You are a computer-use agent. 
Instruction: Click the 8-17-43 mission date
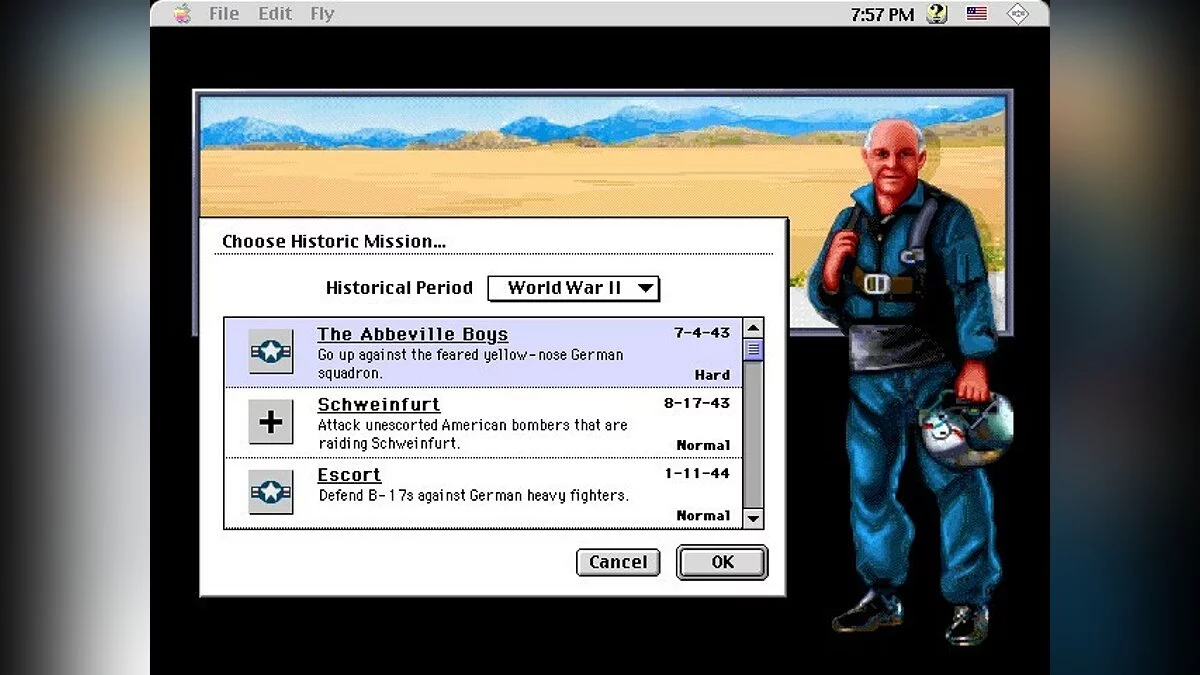click(x=697, y=403)
